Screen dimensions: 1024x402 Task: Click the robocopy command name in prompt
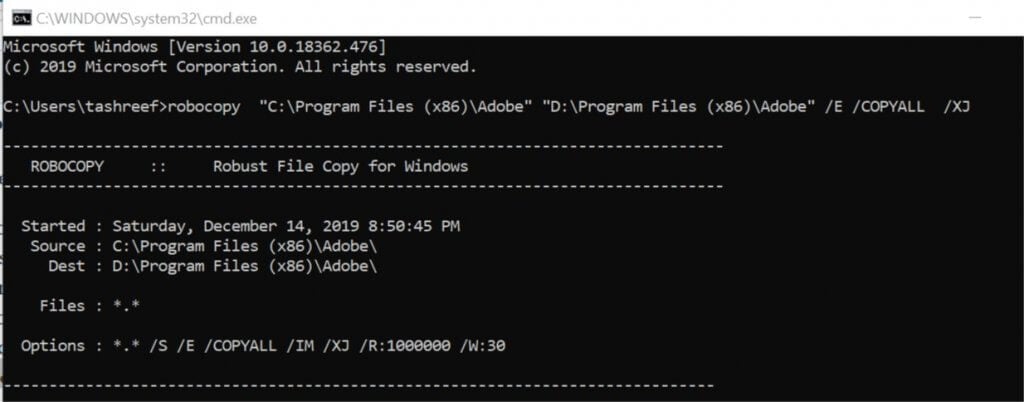[205, 106]
